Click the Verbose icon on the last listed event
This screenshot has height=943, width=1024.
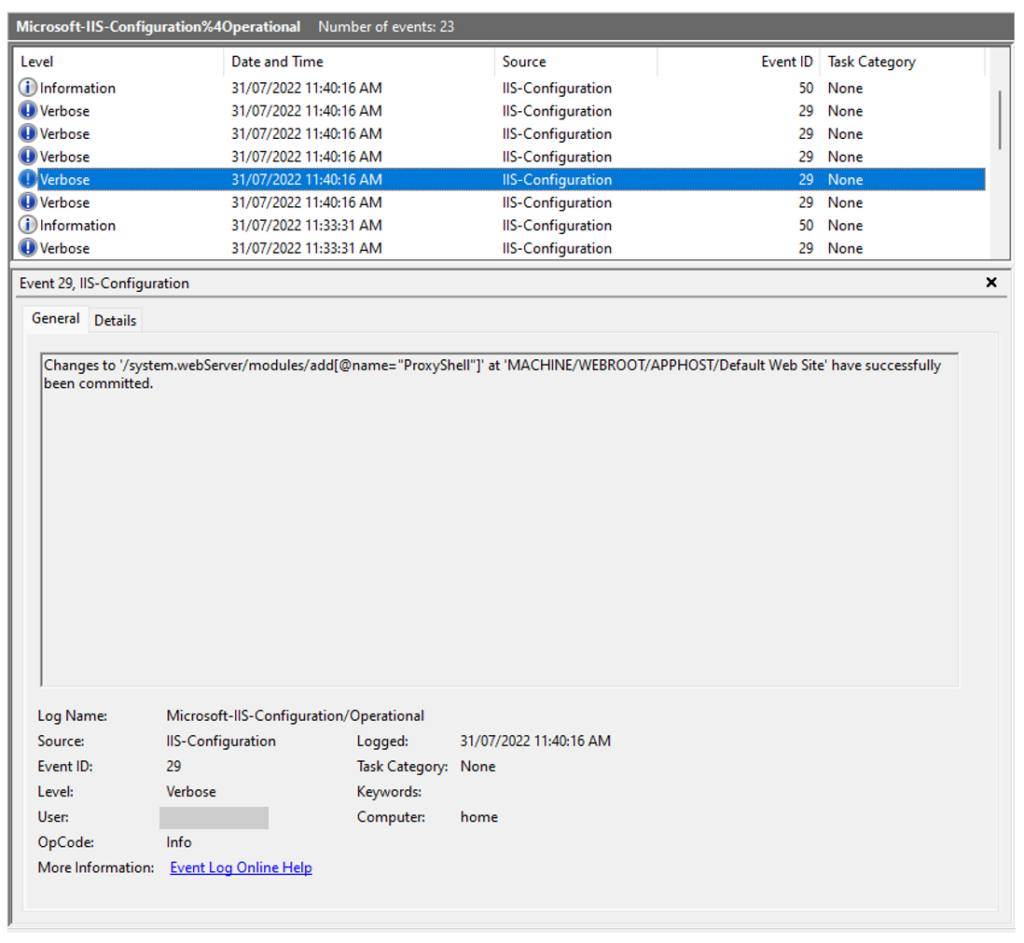(x=28, y=248)
